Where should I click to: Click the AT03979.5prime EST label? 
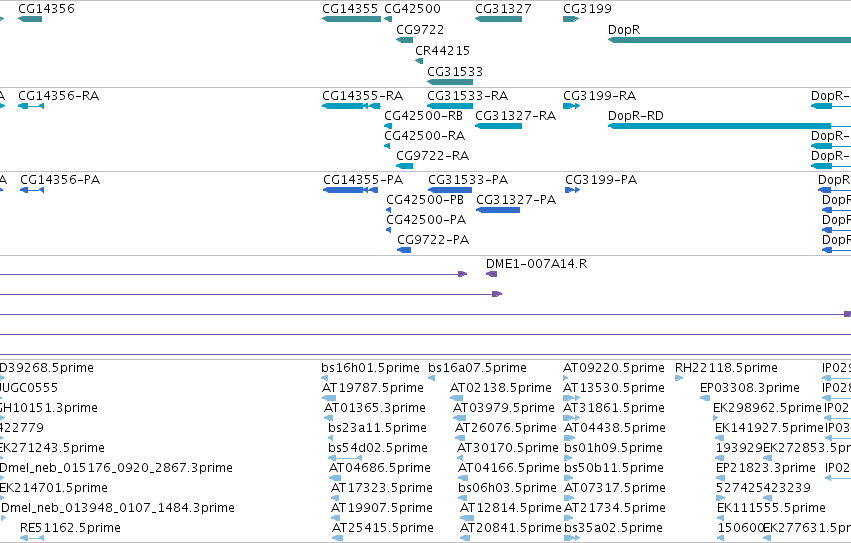click(x=504, y=408)
